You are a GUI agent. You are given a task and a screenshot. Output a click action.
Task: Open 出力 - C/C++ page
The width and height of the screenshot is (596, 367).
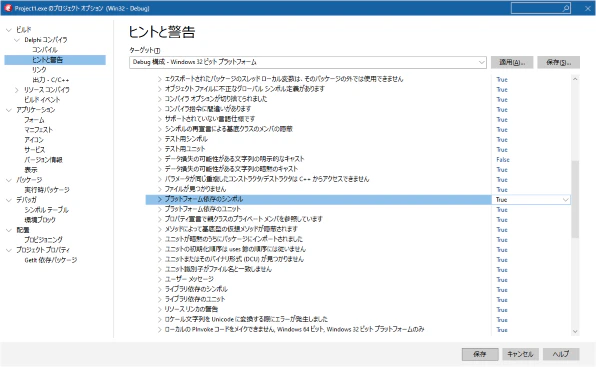pos(51,80)
